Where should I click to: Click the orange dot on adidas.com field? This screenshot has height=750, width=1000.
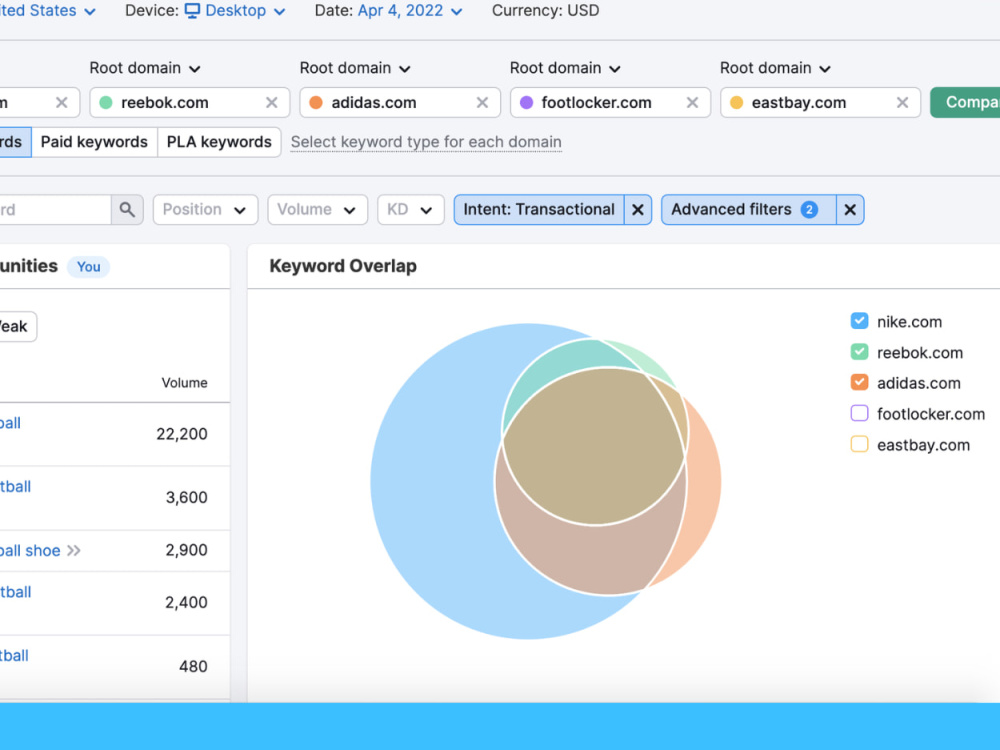[316, 103]
